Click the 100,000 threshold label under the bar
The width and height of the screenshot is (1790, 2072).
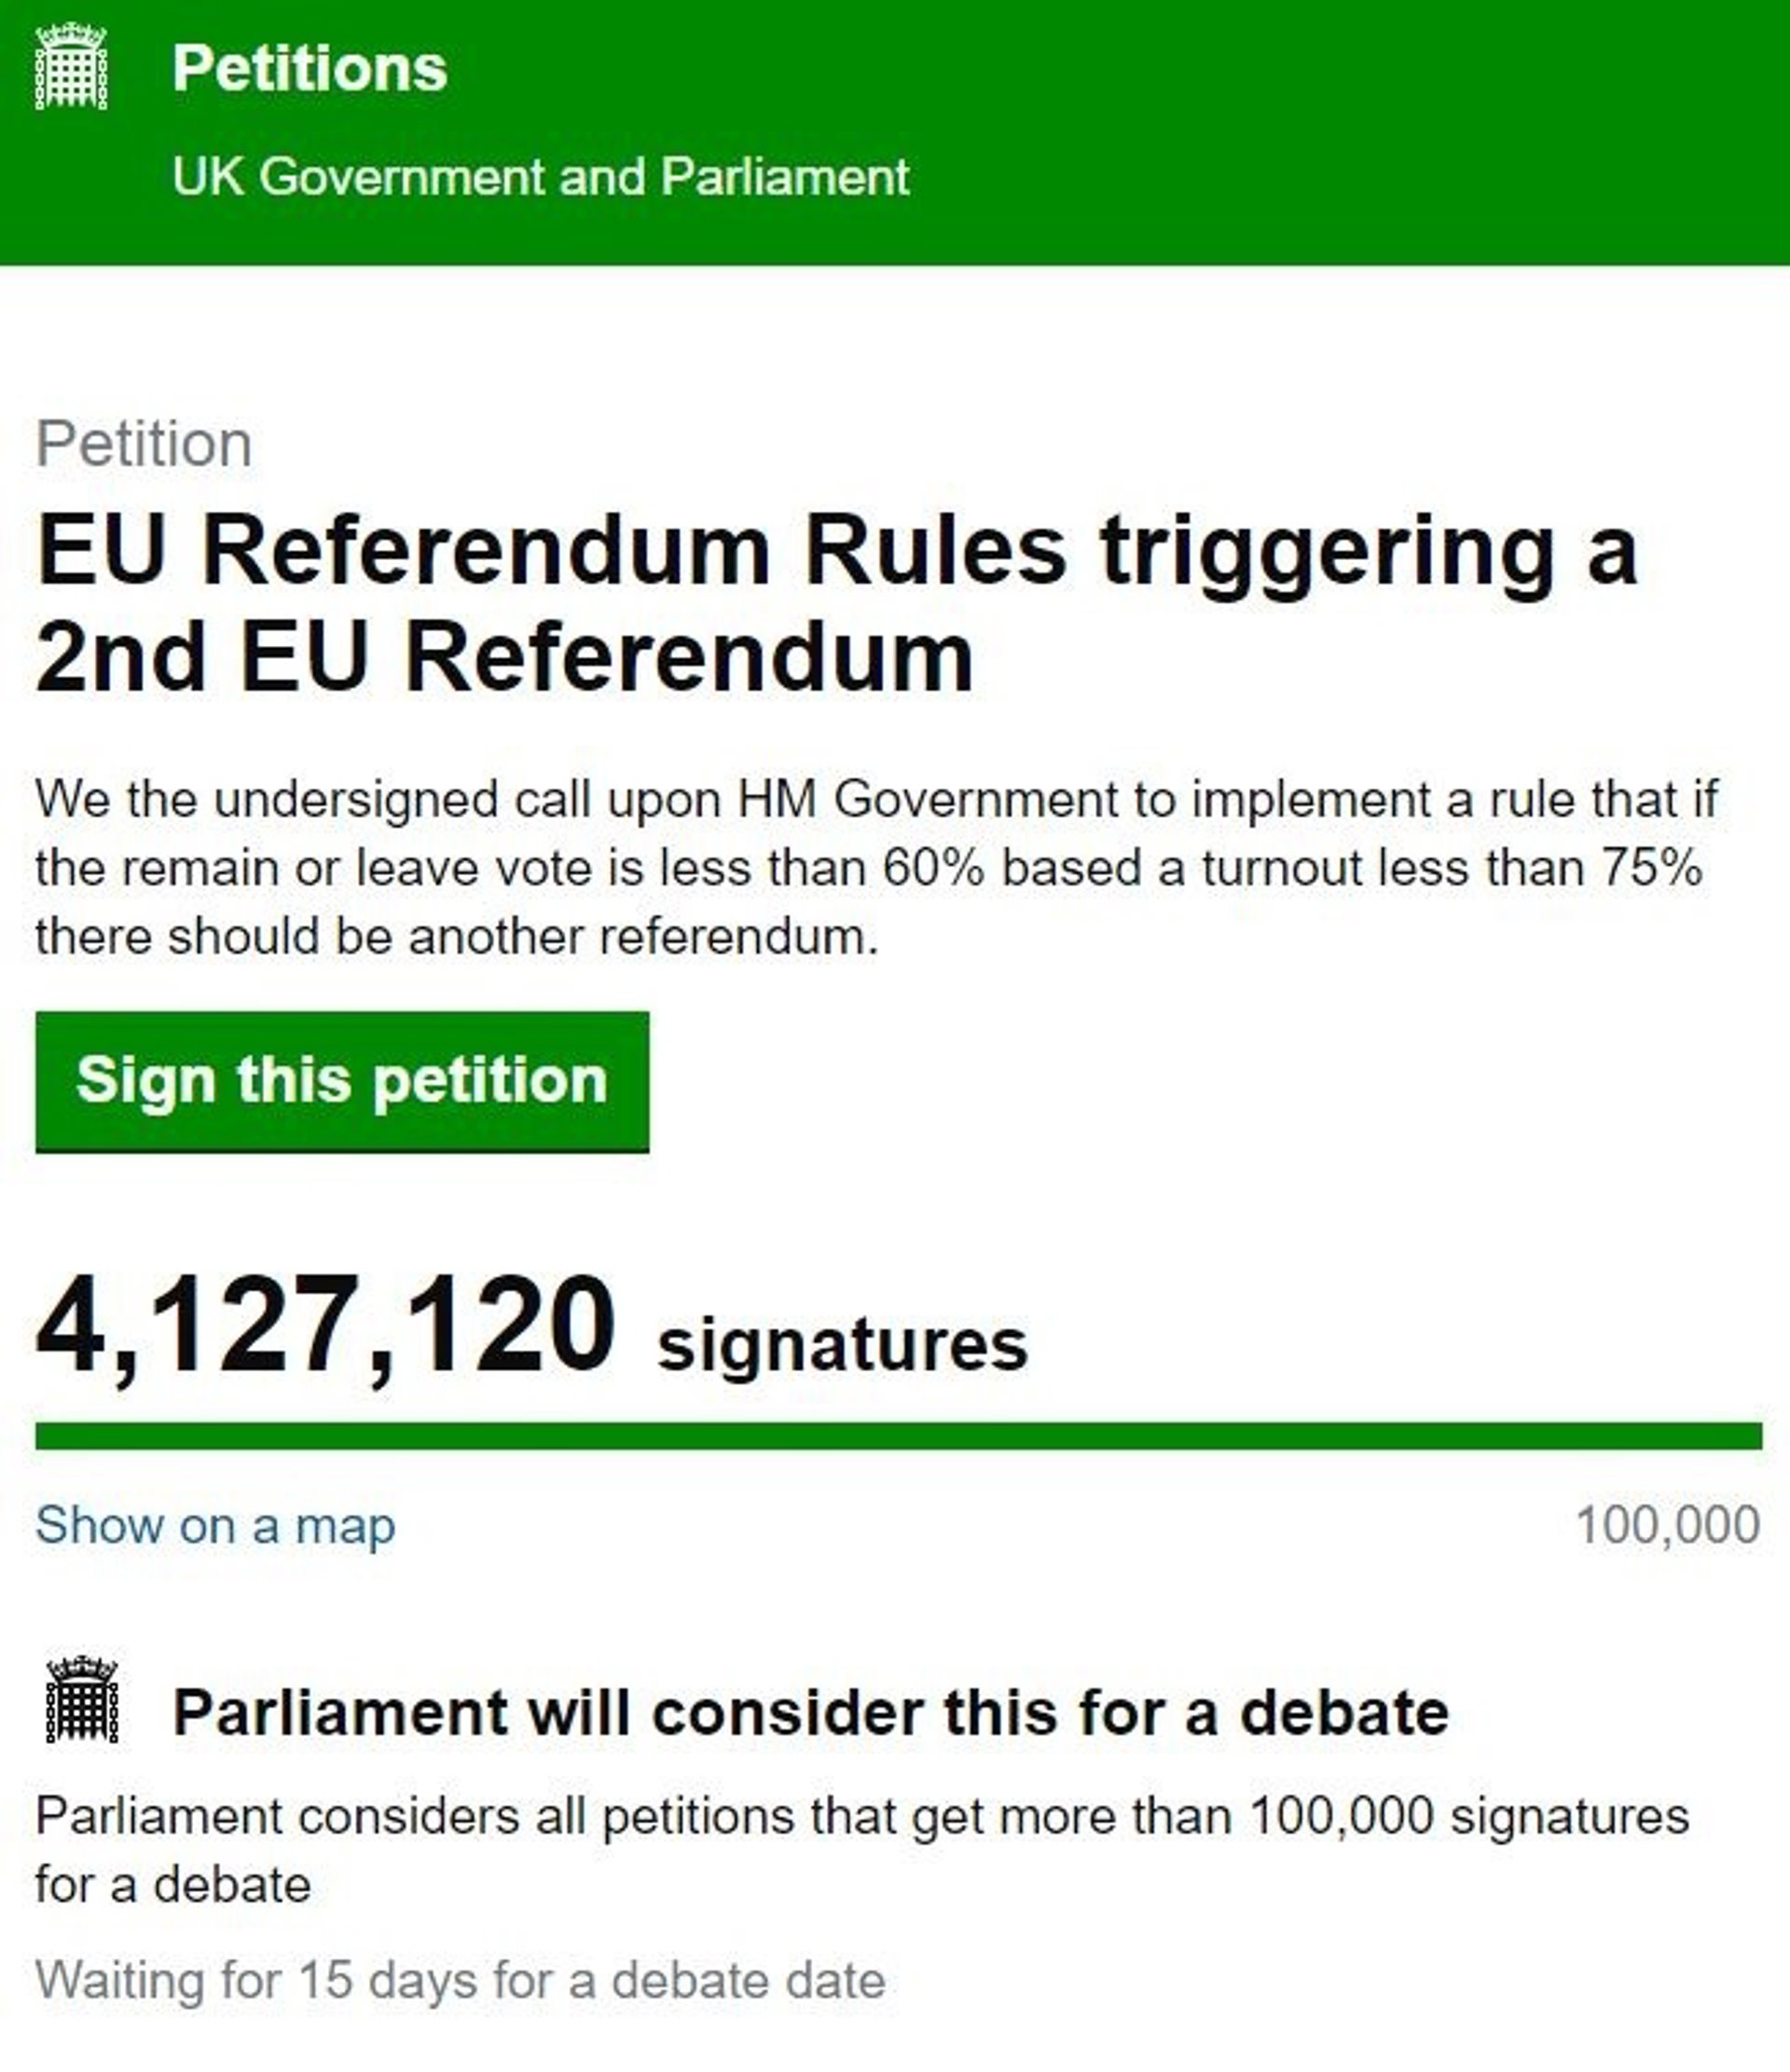[1667, 1525]
